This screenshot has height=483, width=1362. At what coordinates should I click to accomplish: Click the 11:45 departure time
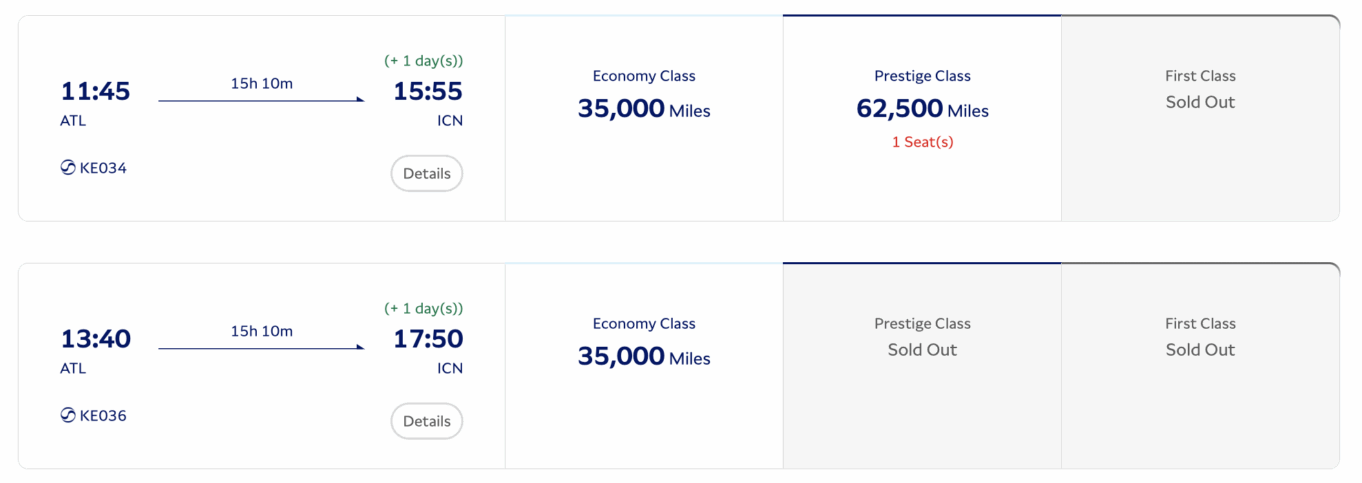click(96, 91)
